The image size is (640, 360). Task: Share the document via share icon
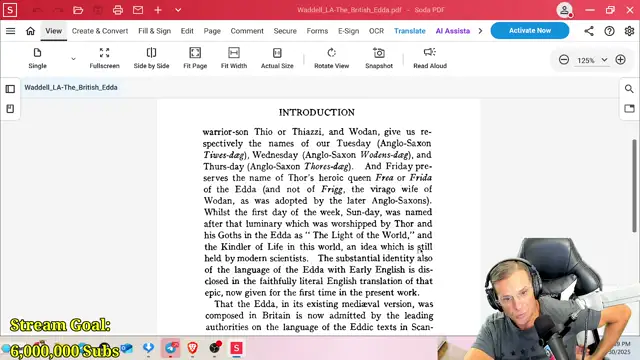point(589,31)
